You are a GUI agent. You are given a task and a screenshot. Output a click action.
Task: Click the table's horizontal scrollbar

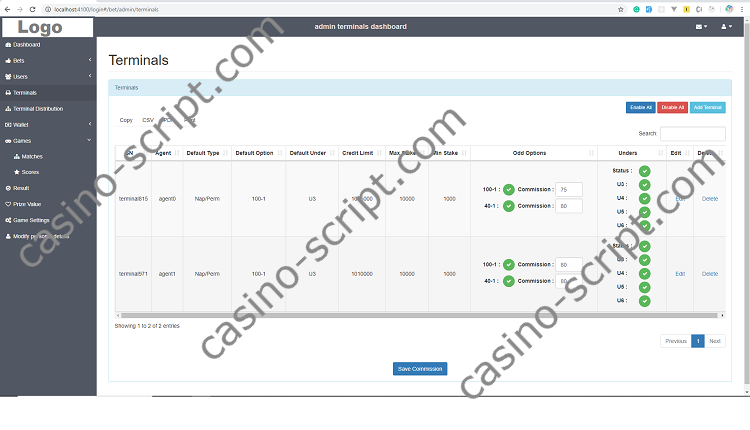pyautogui.click(x=400, y=315)
